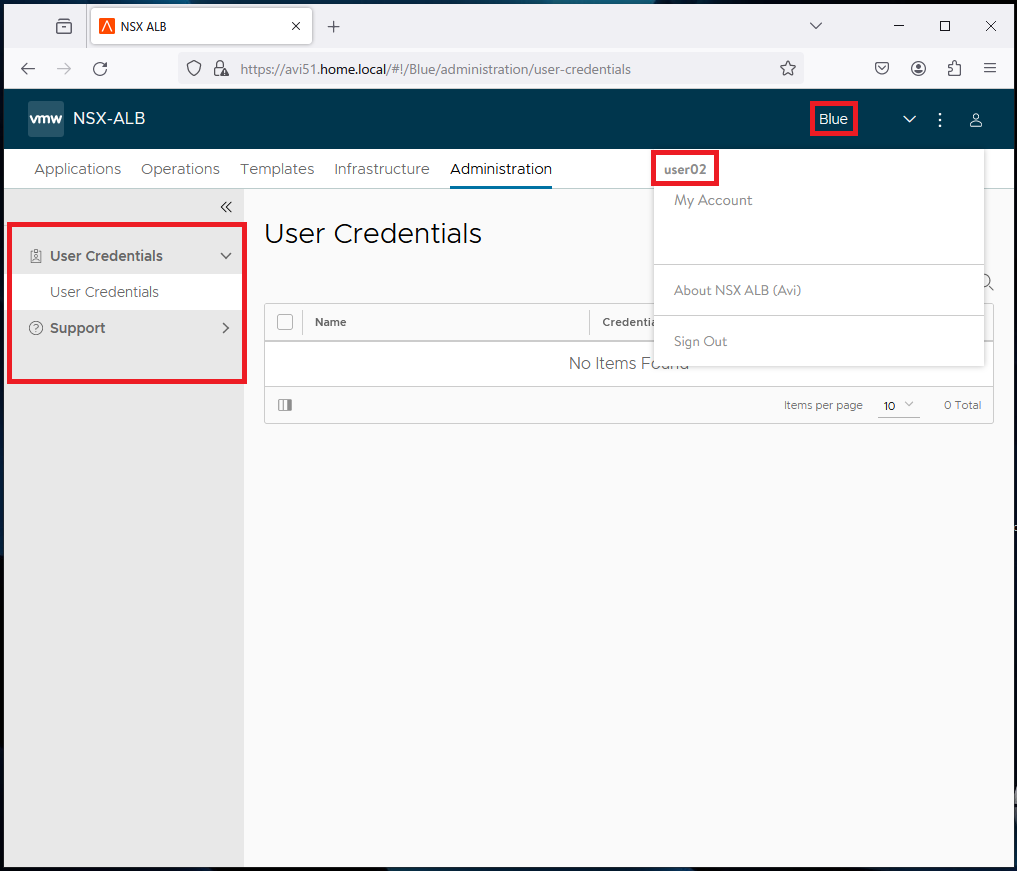This screenshot has width=1020, height=874.
Task: Open the Firefox account icon
Action: coord(918,69)
